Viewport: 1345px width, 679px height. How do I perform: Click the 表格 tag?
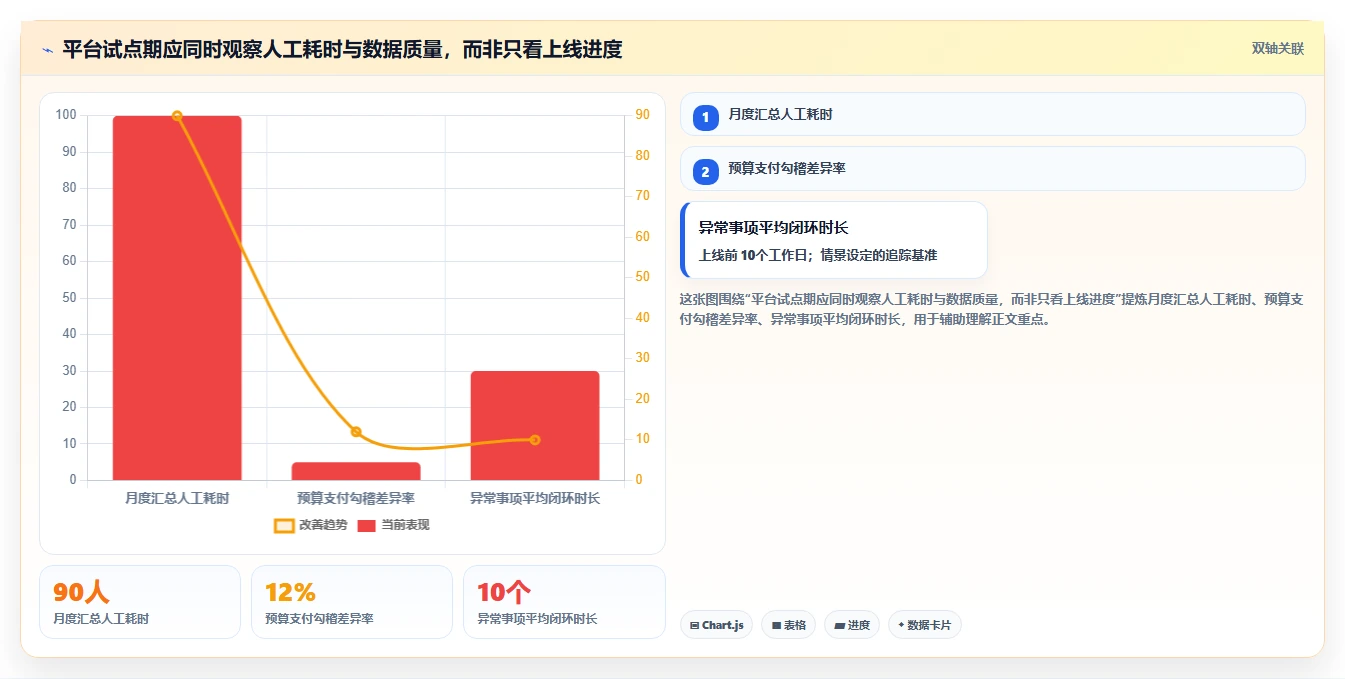[x=788, y=625]
